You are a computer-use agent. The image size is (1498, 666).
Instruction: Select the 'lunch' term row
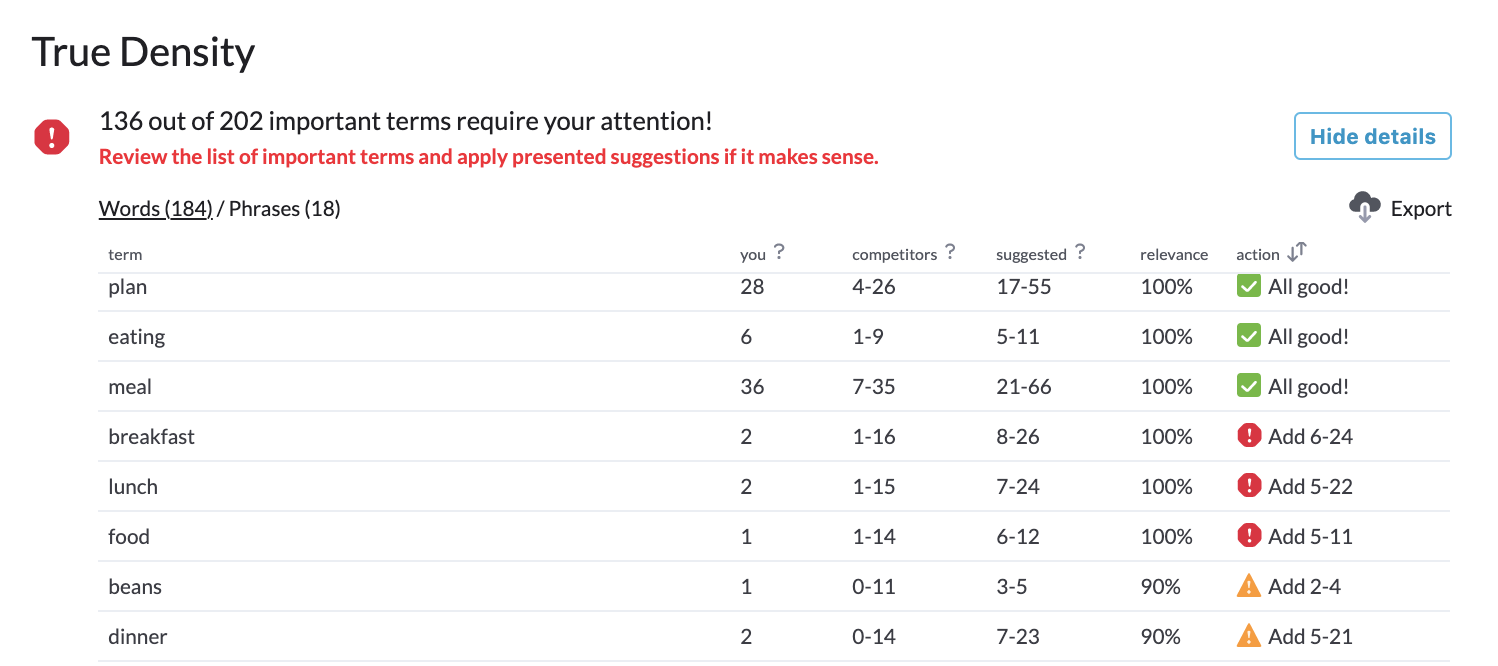[774, 486]
